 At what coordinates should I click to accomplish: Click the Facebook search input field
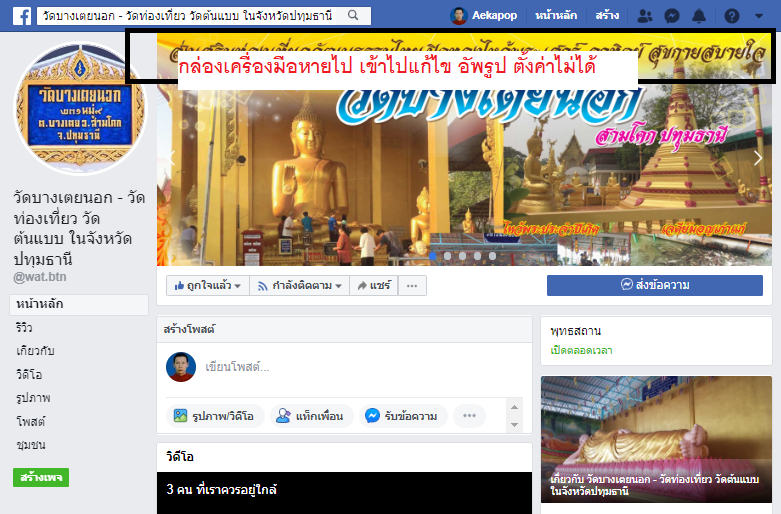pyautogui.click(x=187, y=16)
